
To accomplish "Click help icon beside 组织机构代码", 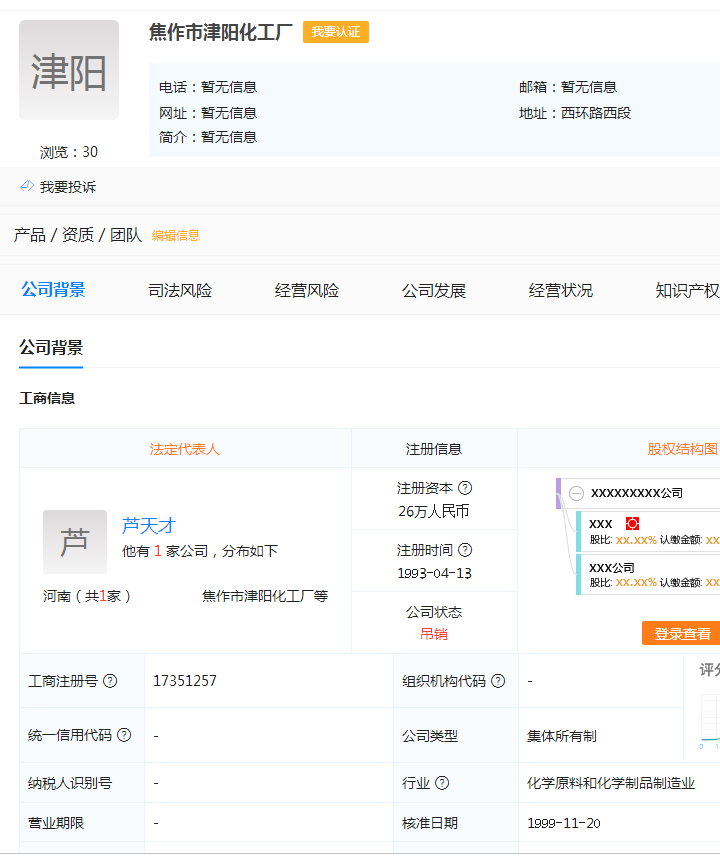I will [498, 681].
